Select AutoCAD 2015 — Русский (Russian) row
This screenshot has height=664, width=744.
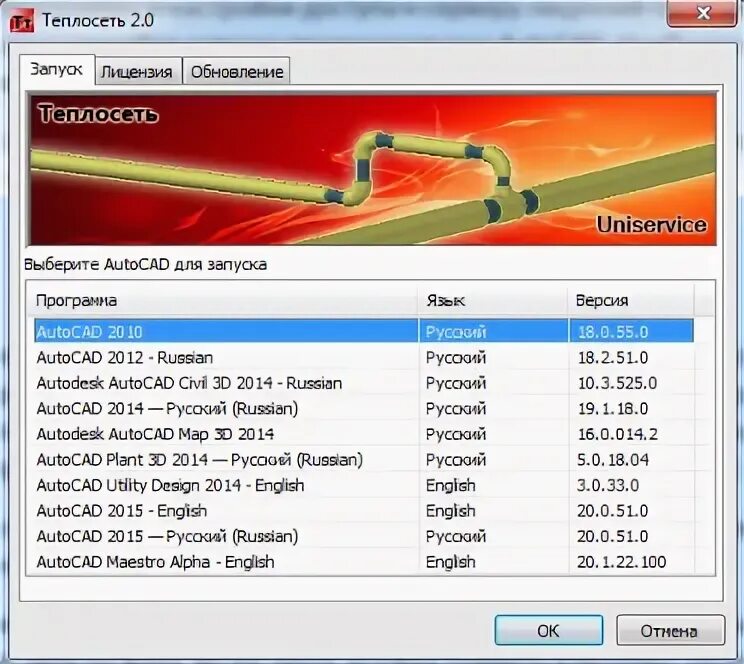tap(364, 537)
